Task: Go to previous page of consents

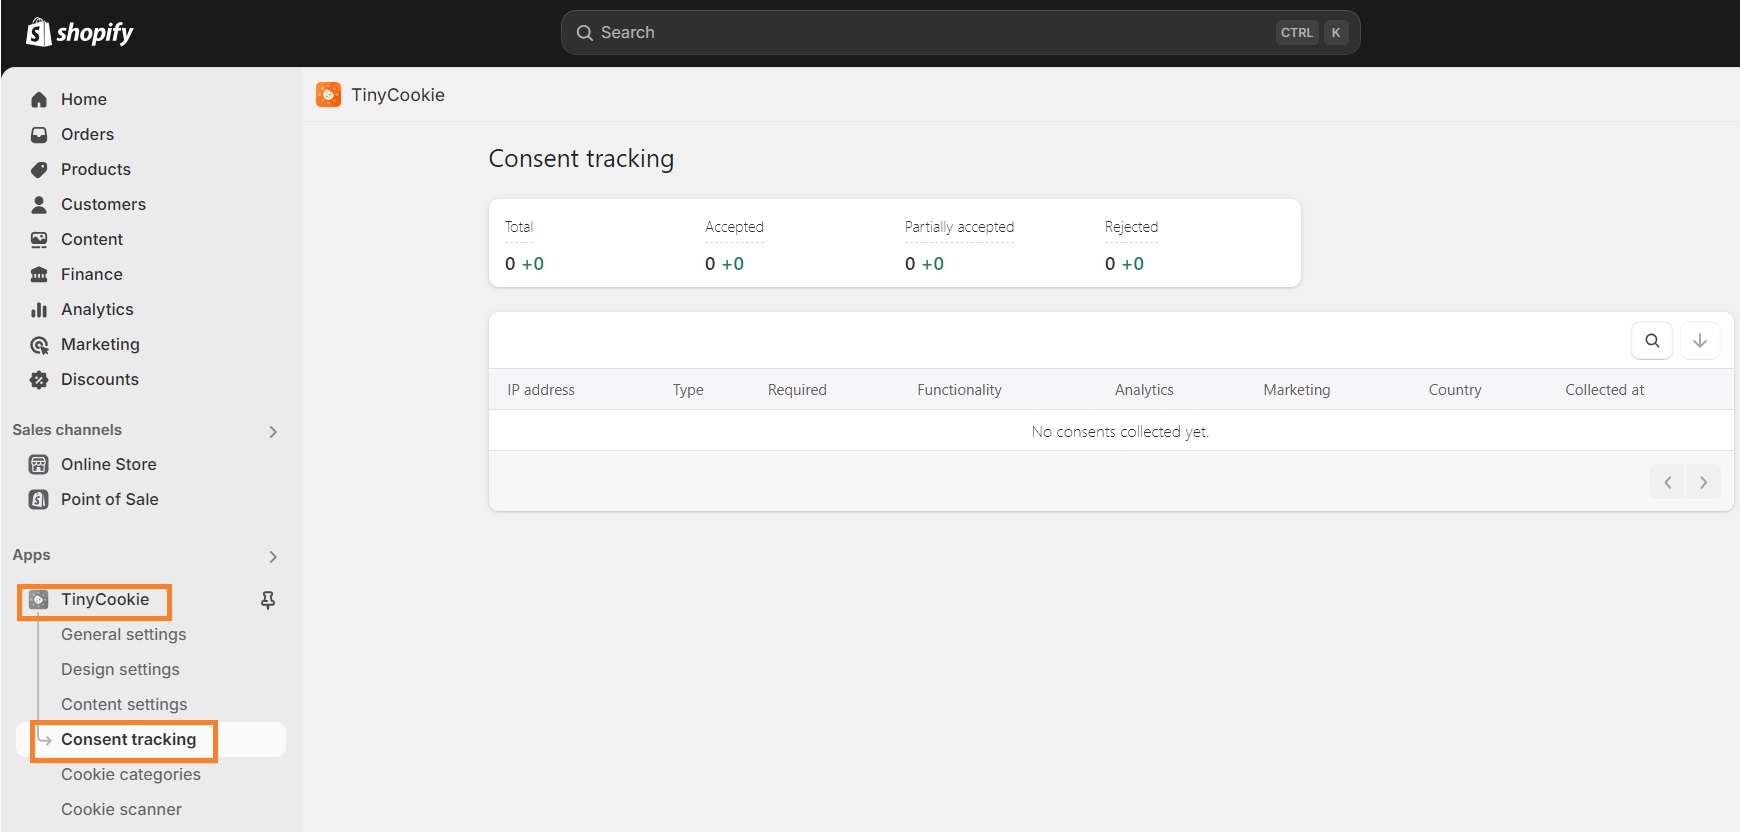Action: pyautogui.click(x=1668, y=482)
